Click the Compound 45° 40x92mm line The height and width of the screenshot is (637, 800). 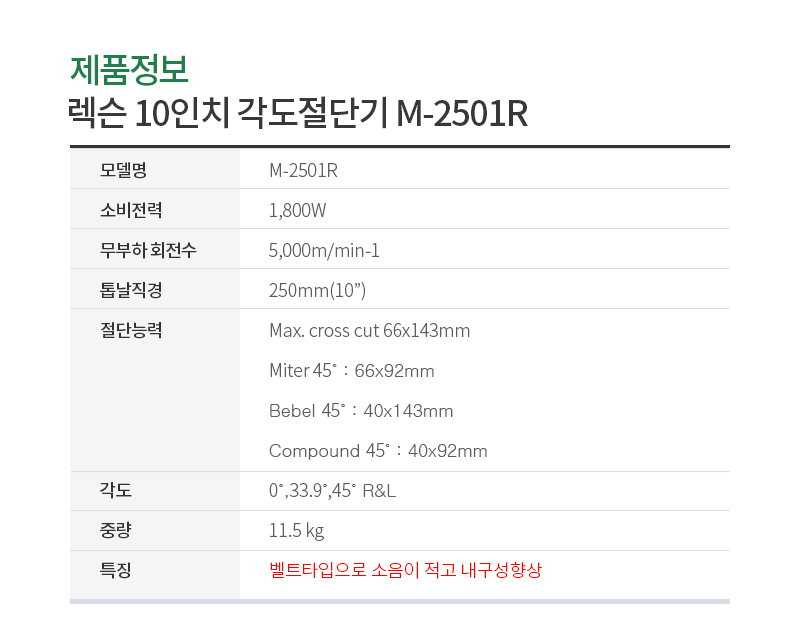[378, 450]
